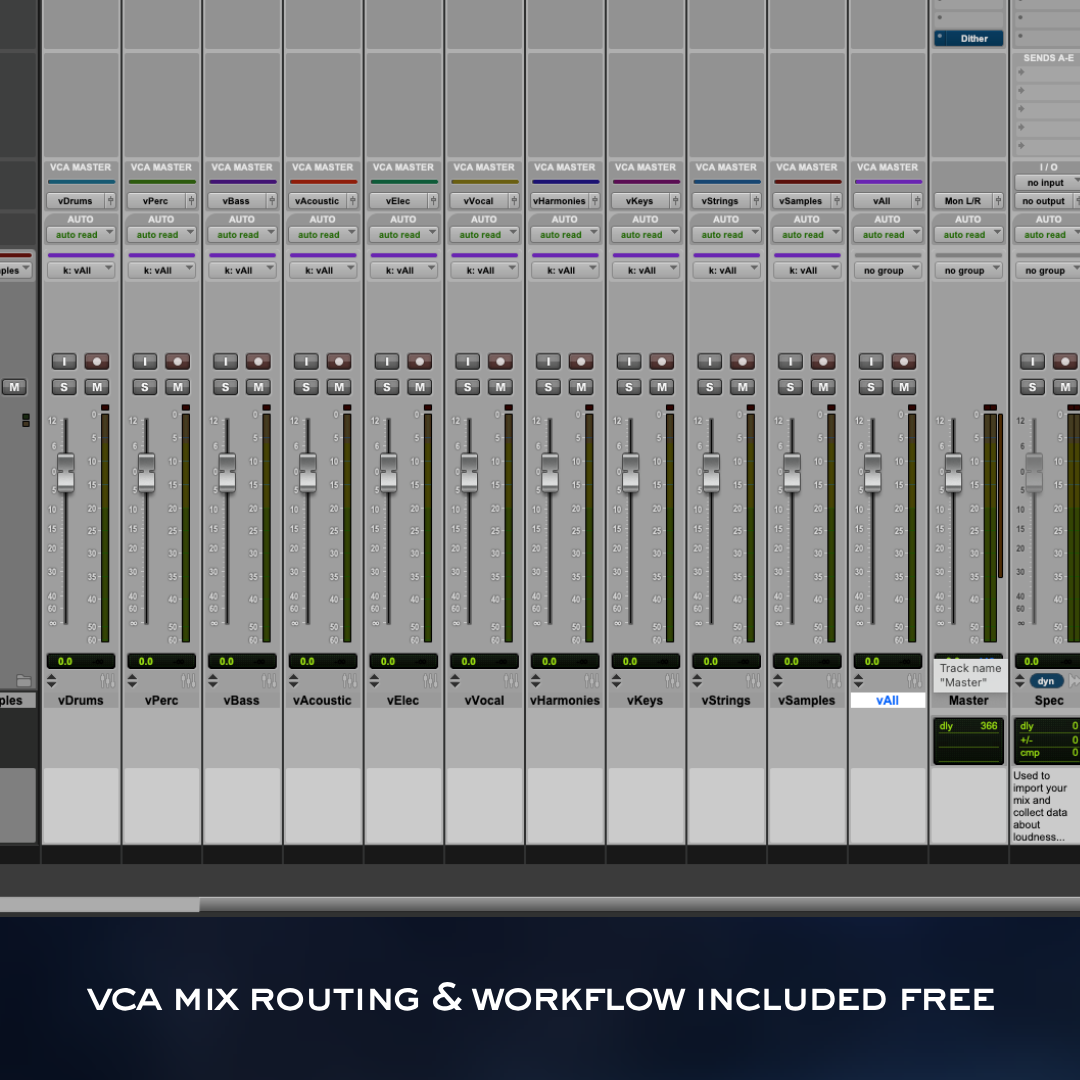Mute the vVocal track
Image resolution: width=1080 pixels, height=1080 pixels.
(x=500, y=387)
